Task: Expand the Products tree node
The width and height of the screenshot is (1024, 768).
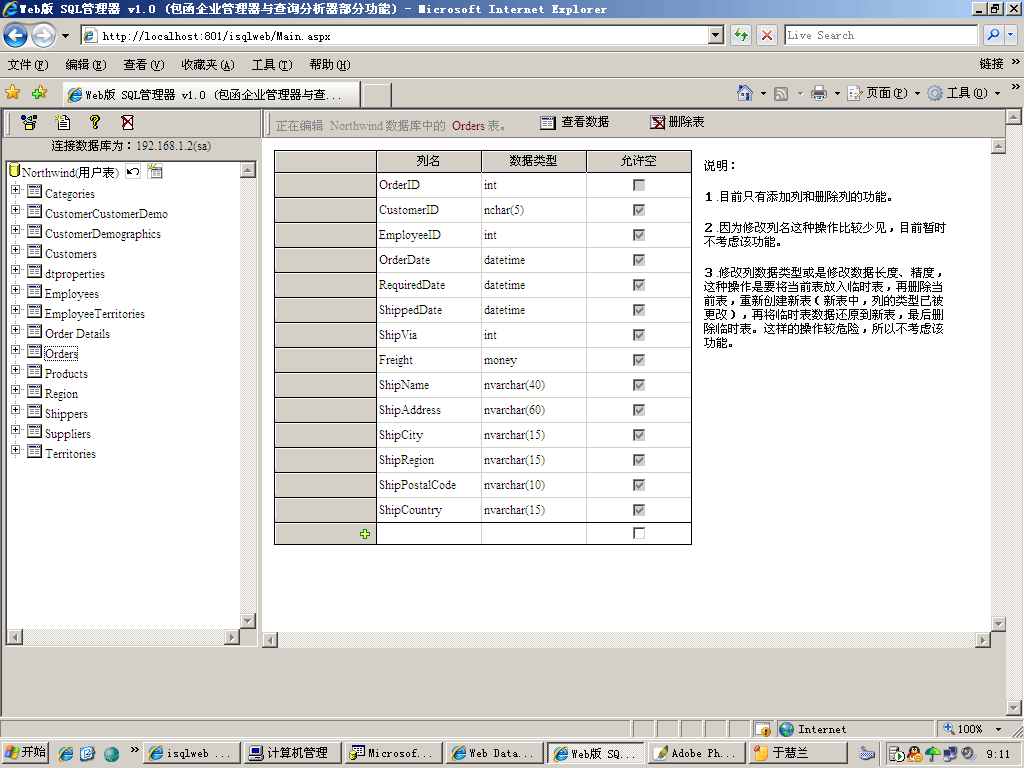Action: 16,370
